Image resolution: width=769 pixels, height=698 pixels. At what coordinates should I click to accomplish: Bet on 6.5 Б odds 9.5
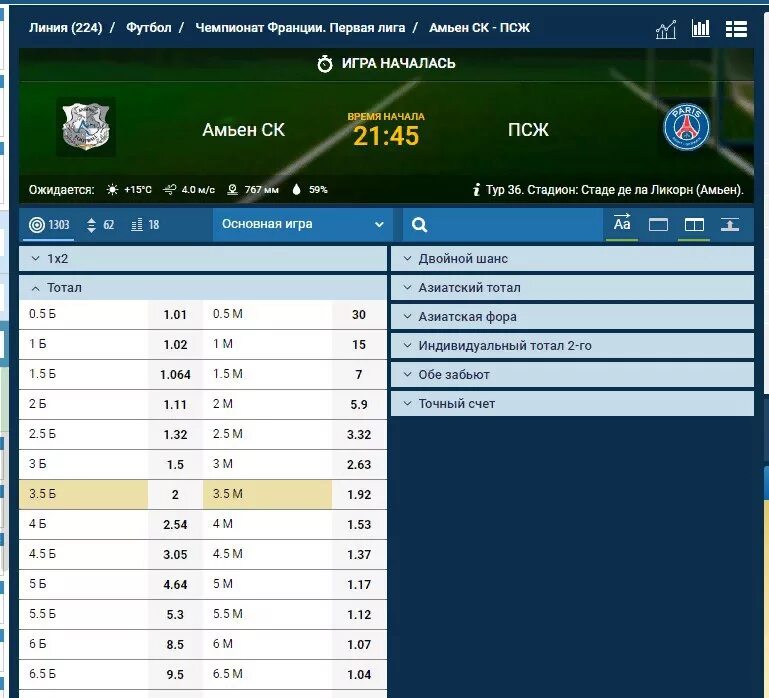point(175,674)
